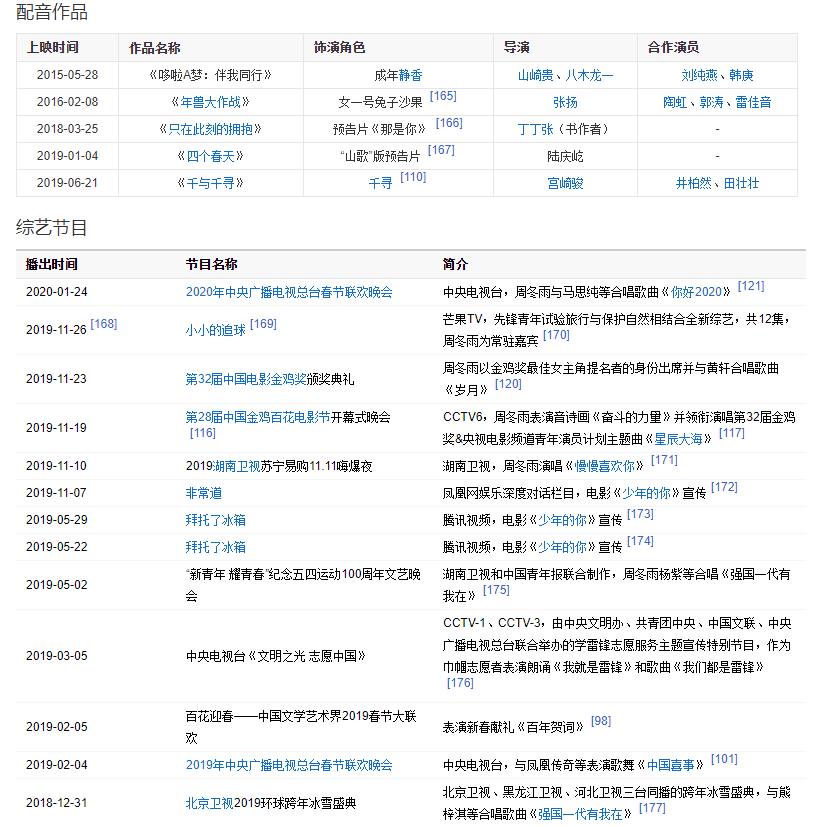Open 北京卫视 channel link

[210, 803]
